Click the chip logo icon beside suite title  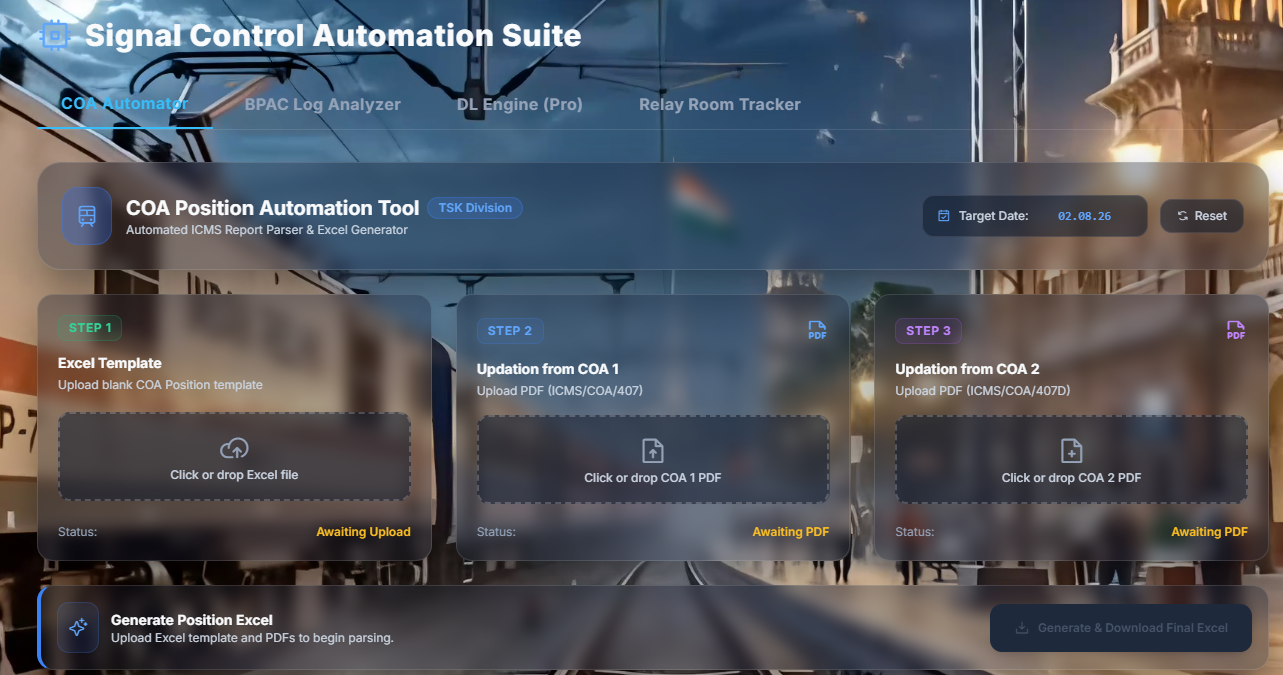[x=55, y=36]
